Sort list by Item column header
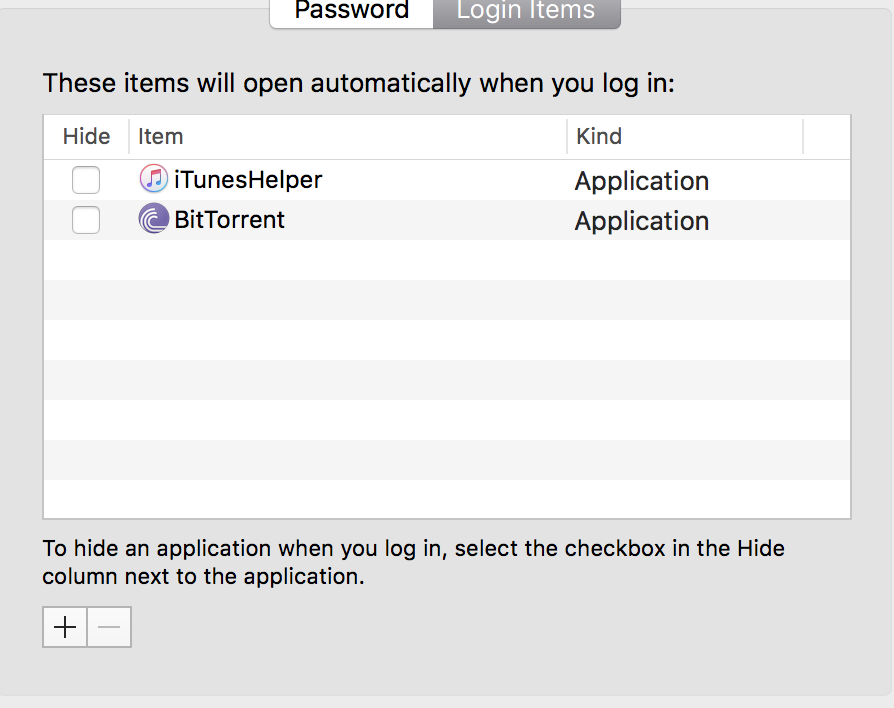Image resolution: width=894 pixels, height=708 pixels. [348, 137]
